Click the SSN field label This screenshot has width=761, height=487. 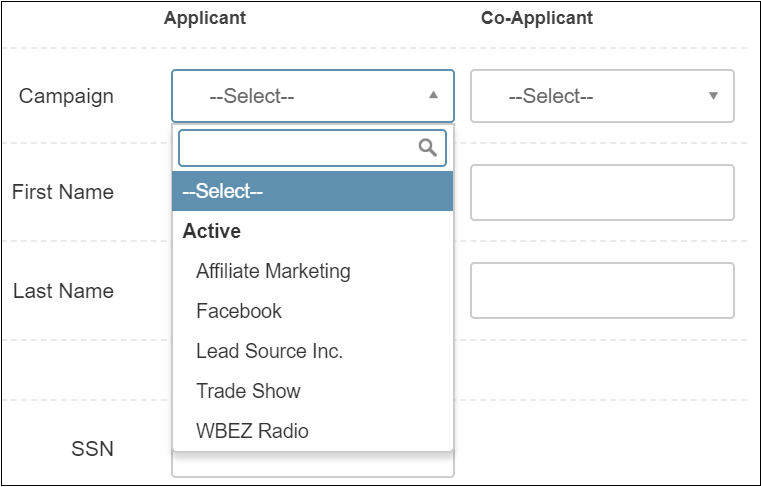[x=92, y=449]
